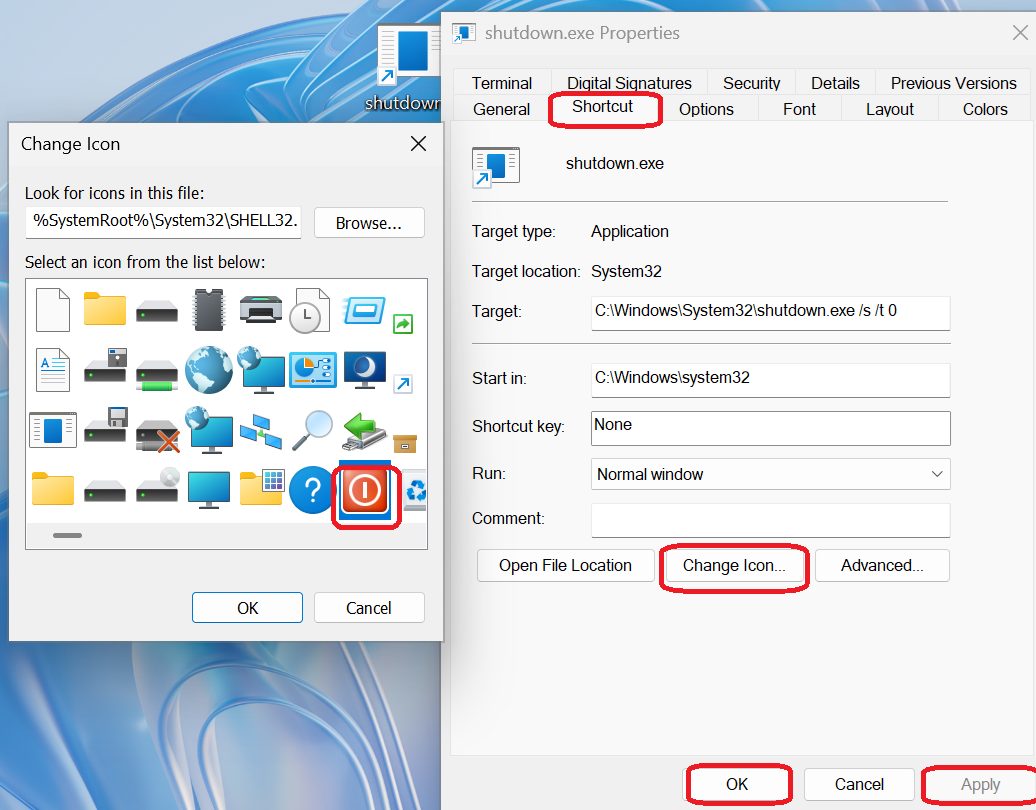Open the Run dropdown showing Normal window

click(770, 474)
